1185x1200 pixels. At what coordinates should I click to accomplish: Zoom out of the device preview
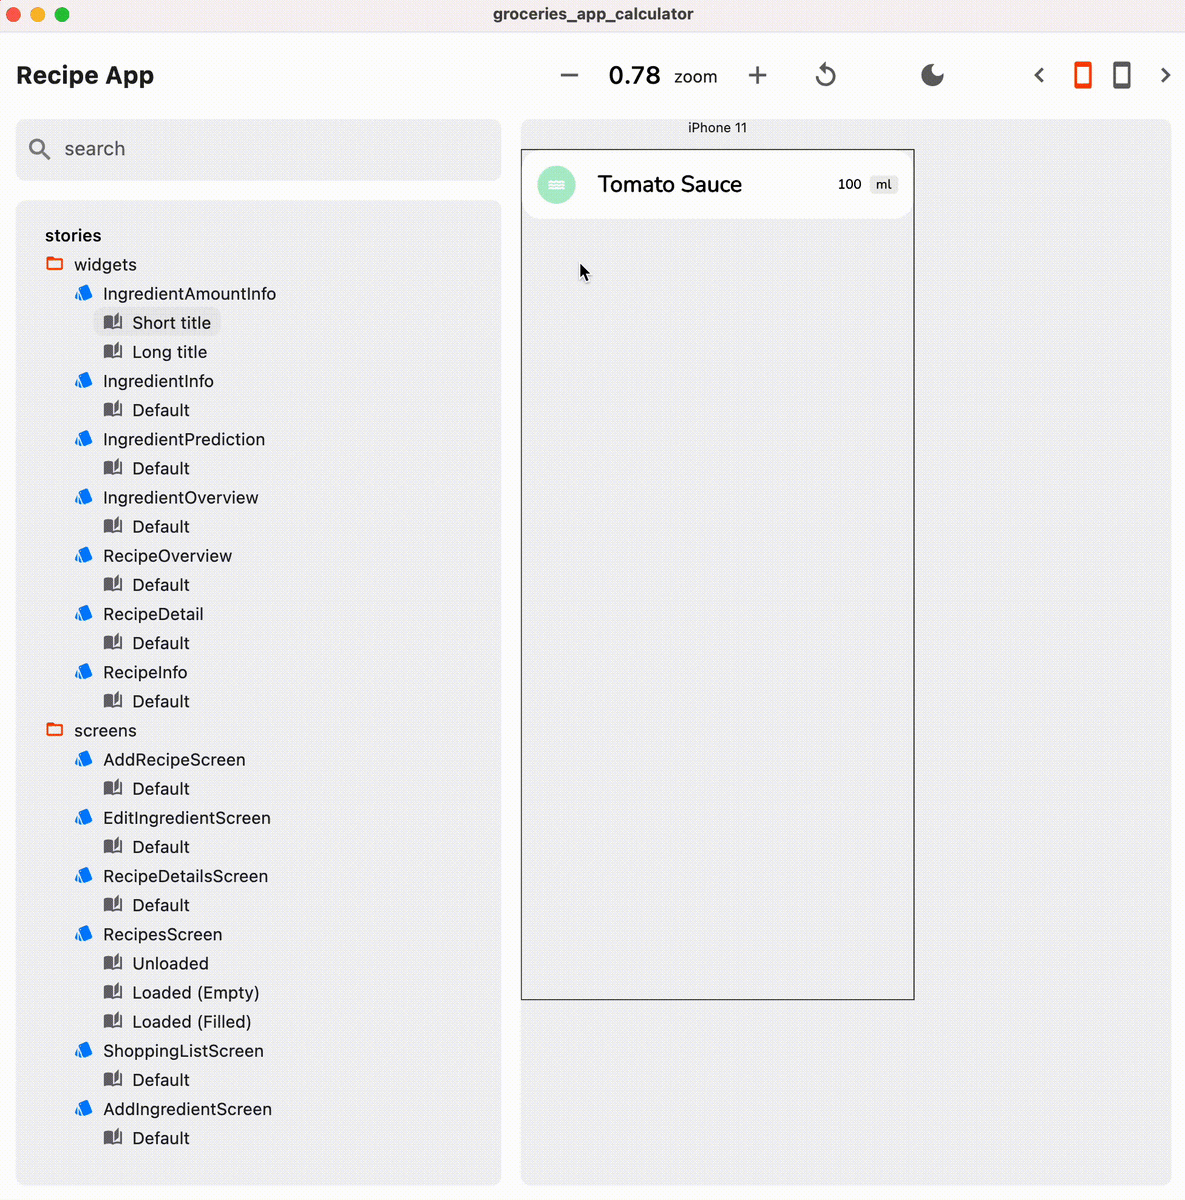(x=568, y=75)
